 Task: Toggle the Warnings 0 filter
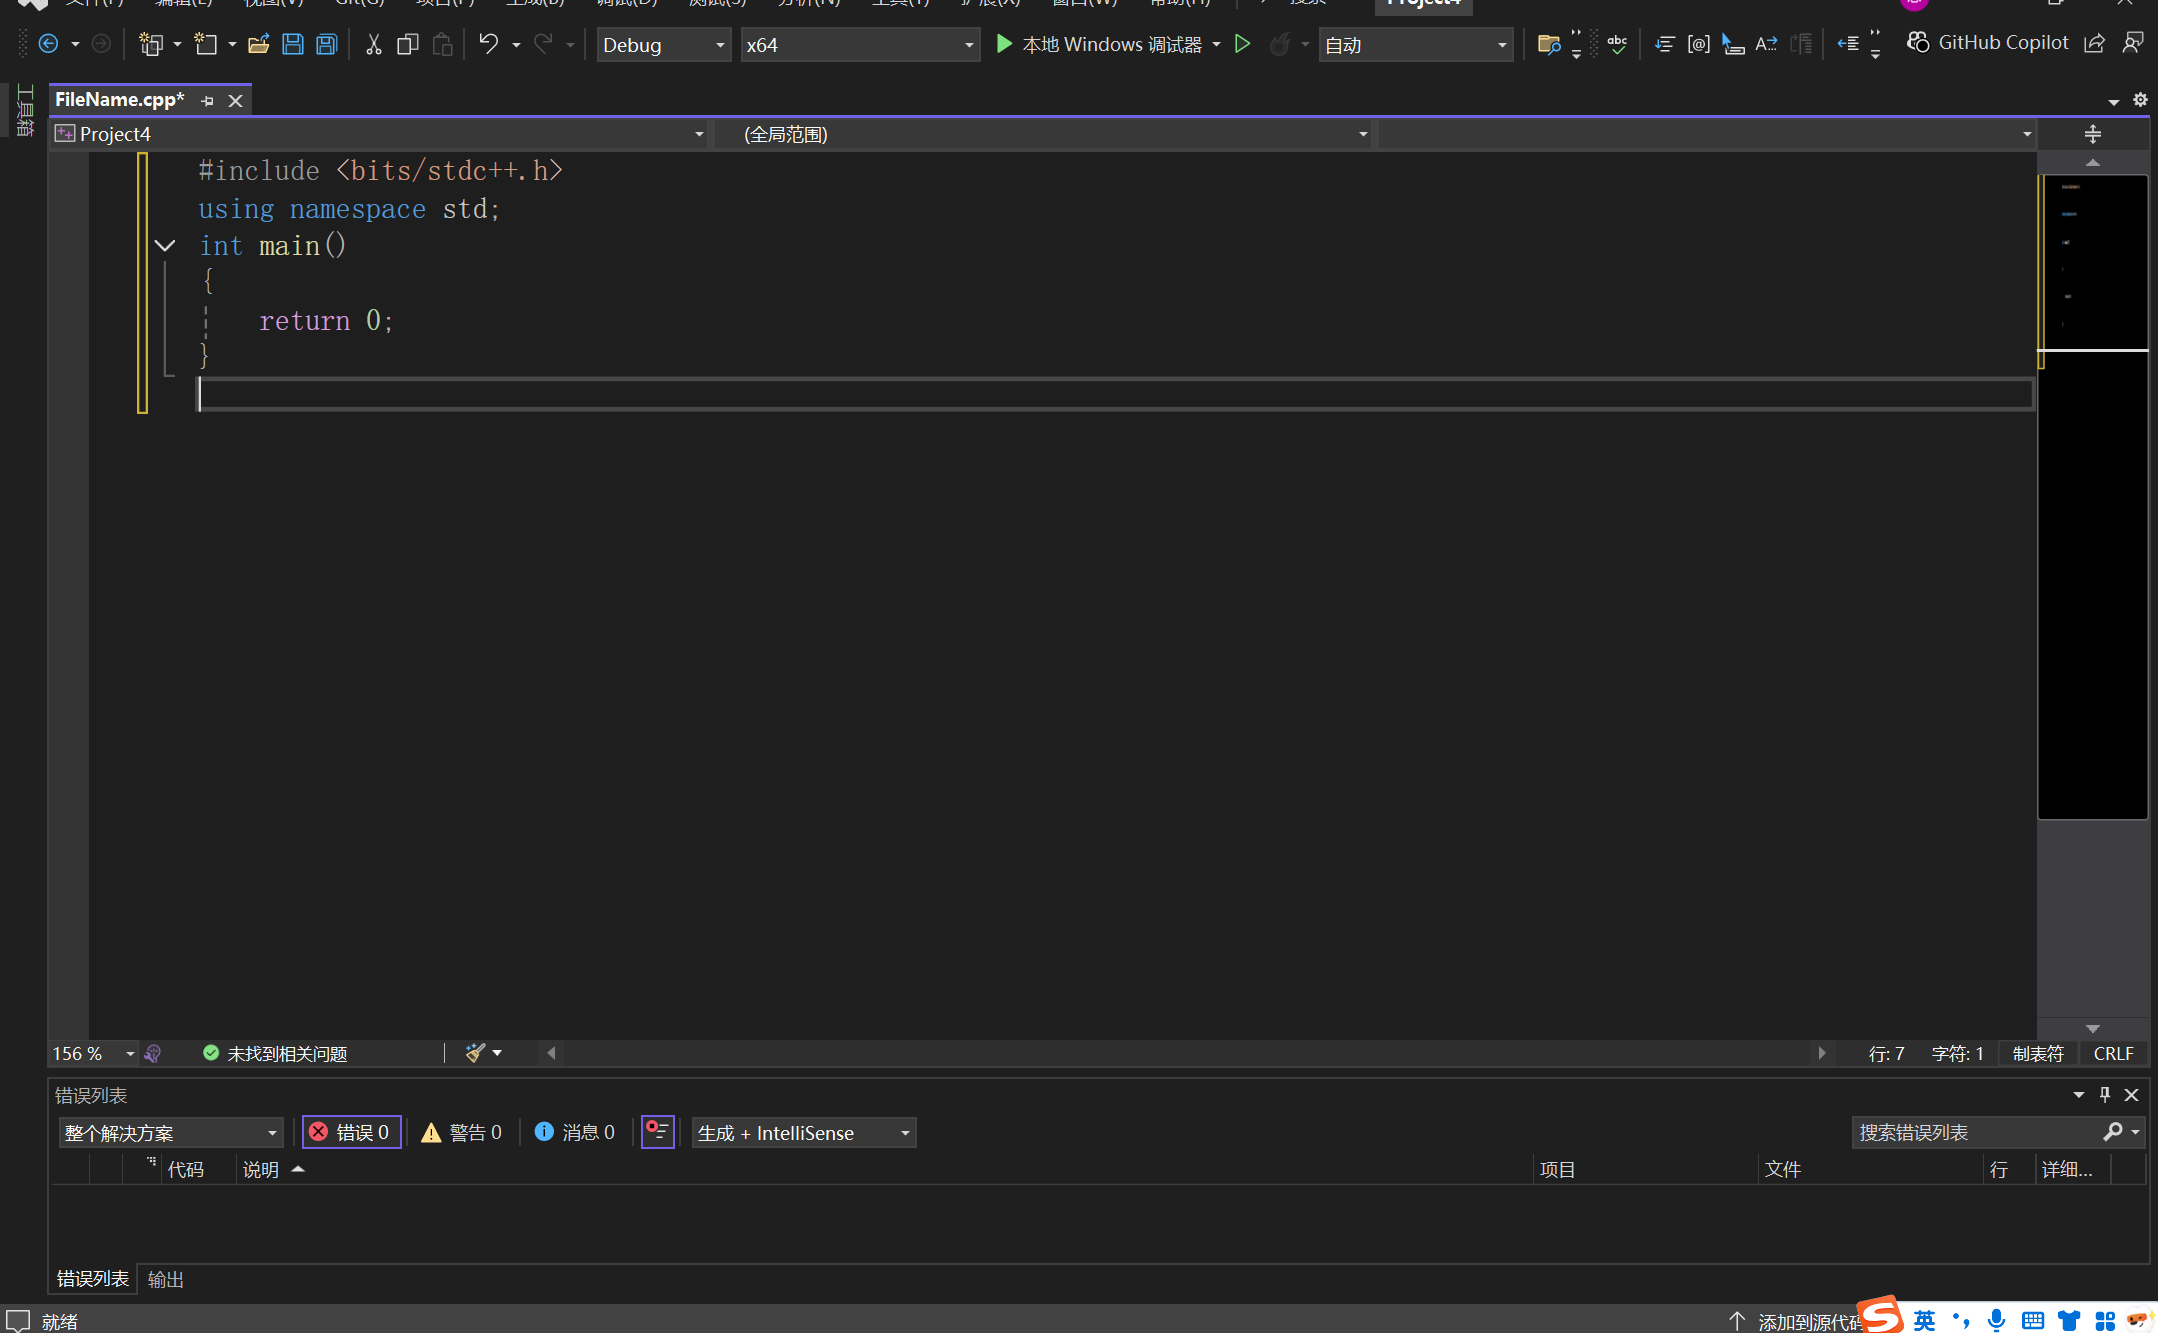462,1132
